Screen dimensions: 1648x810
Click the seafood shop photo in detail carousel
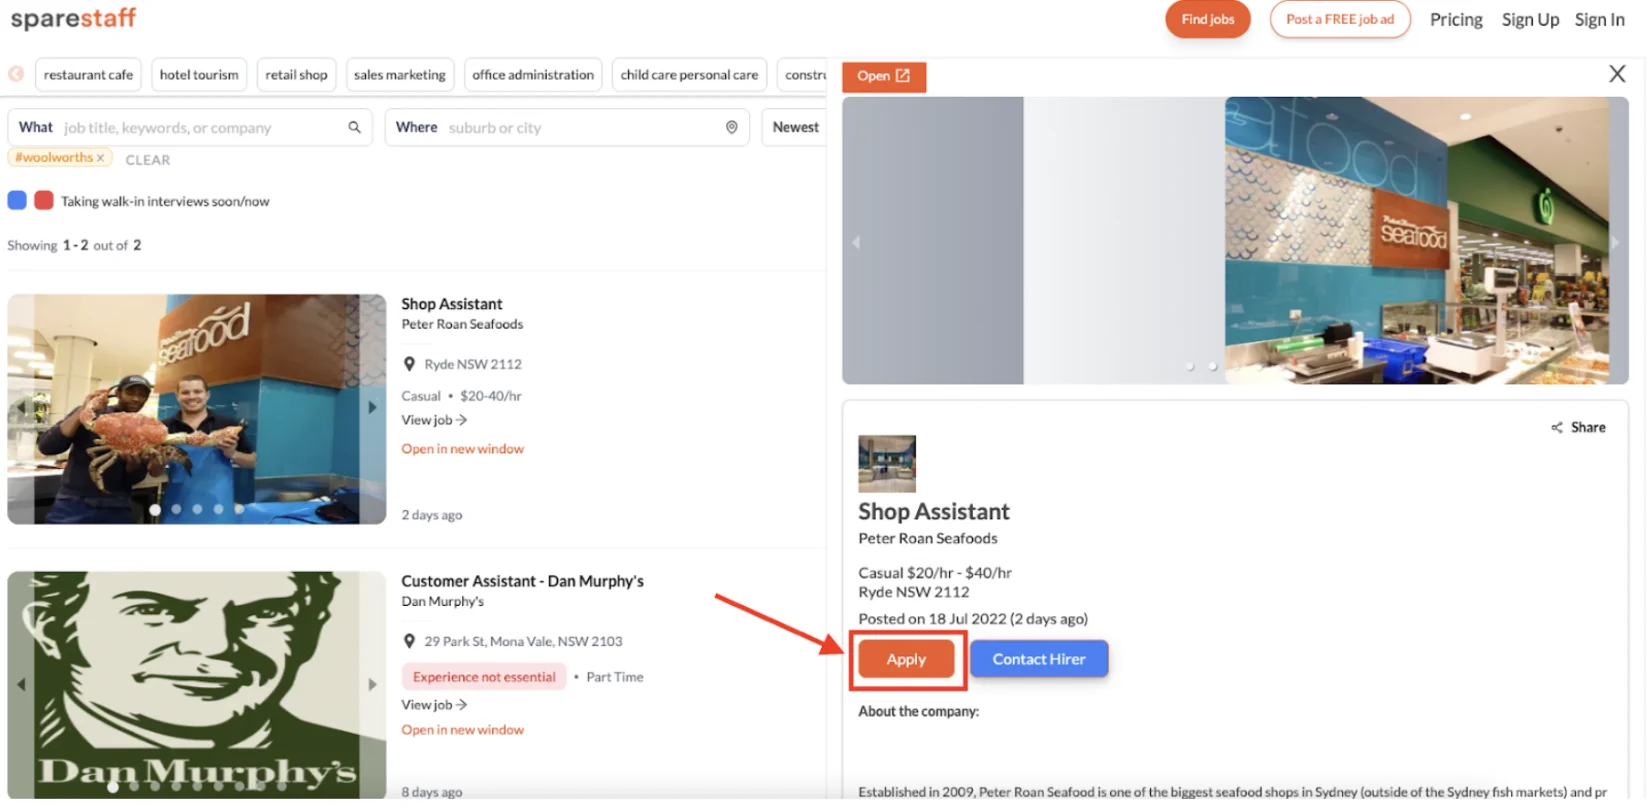1417,241
